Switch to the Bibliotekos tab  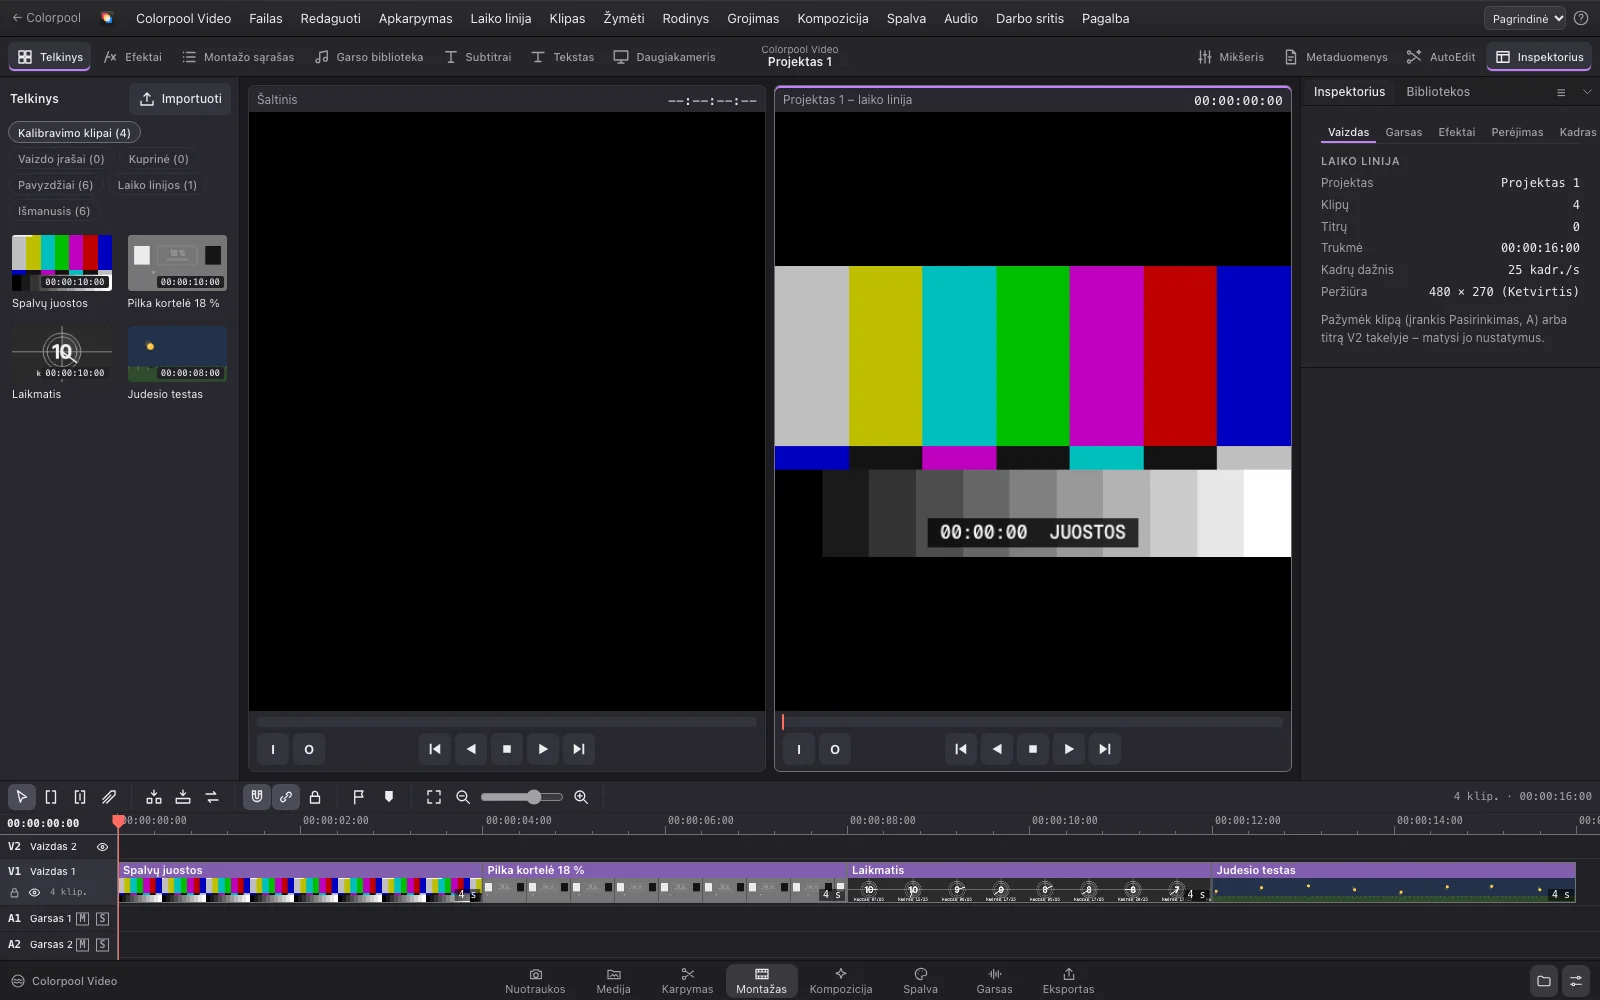(1438, 92)
